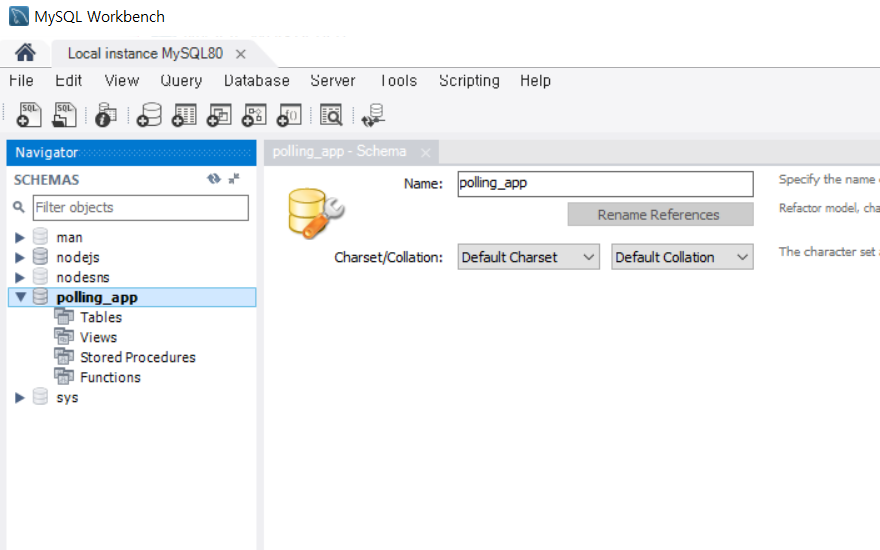Select the Functions node label
This screenshot has height=550, width=880.
click(x=111, y=377)
